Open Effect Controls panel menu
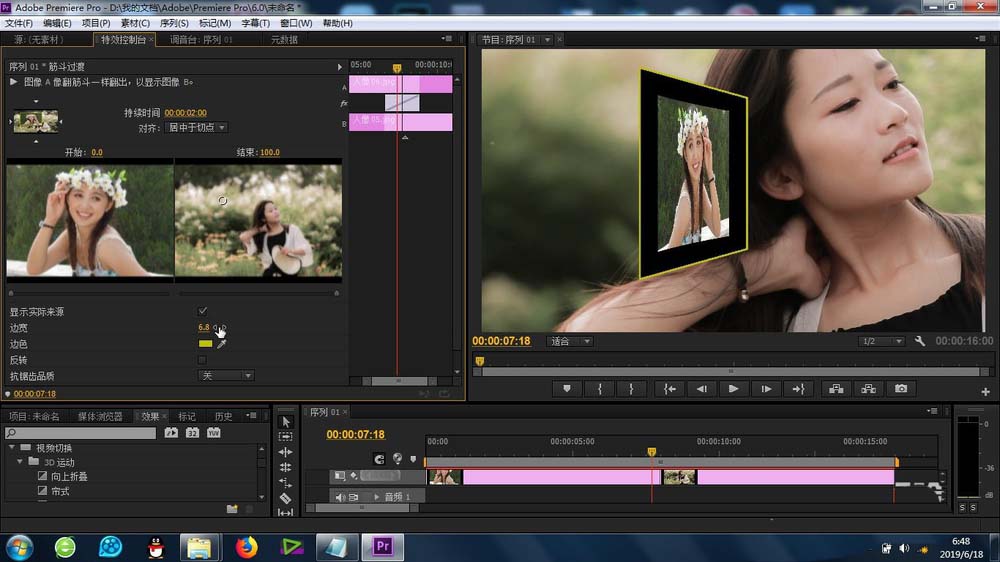 [x=447, y=39]
